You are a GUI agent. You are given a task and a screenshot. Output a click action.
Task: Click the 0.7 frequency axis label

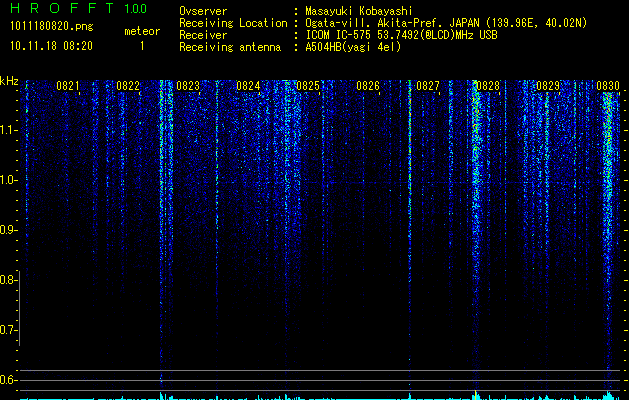pos(7,330)
